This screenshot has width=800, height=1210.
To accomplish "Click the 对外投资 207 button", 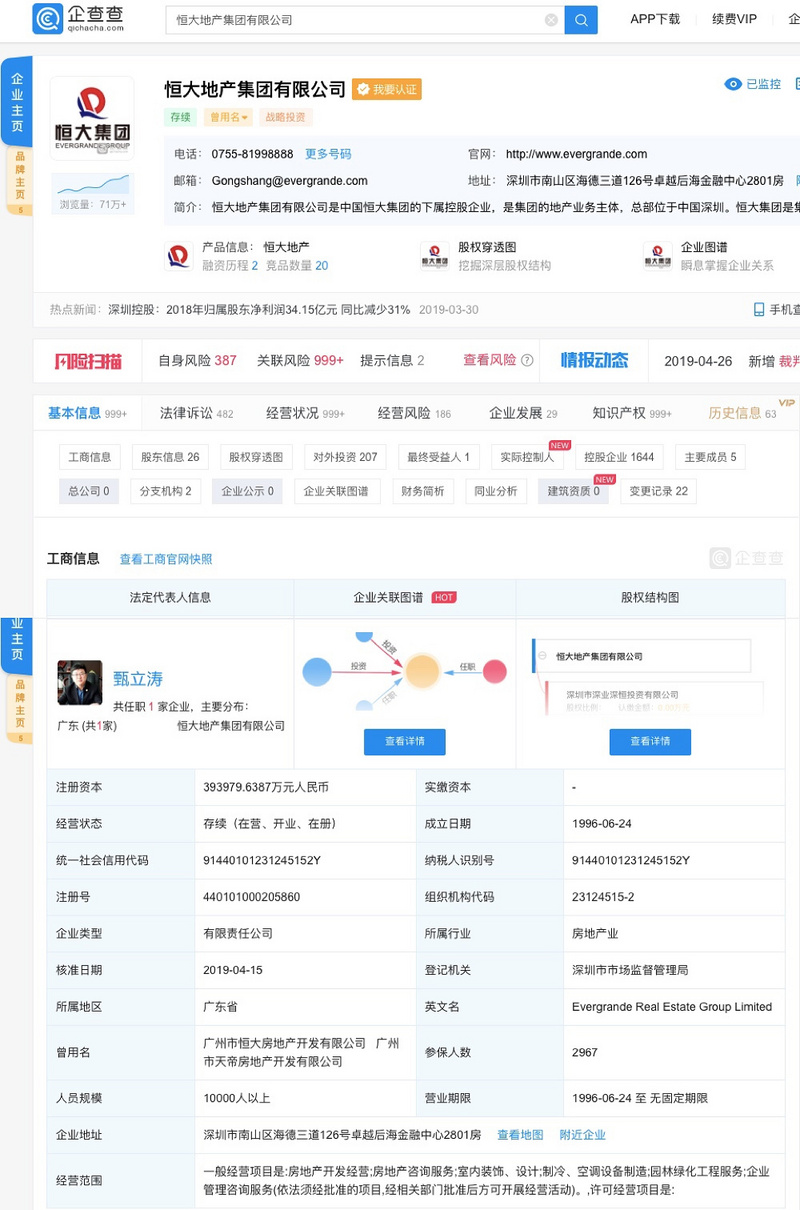I will pyautogui.click(x=345, y=457).
